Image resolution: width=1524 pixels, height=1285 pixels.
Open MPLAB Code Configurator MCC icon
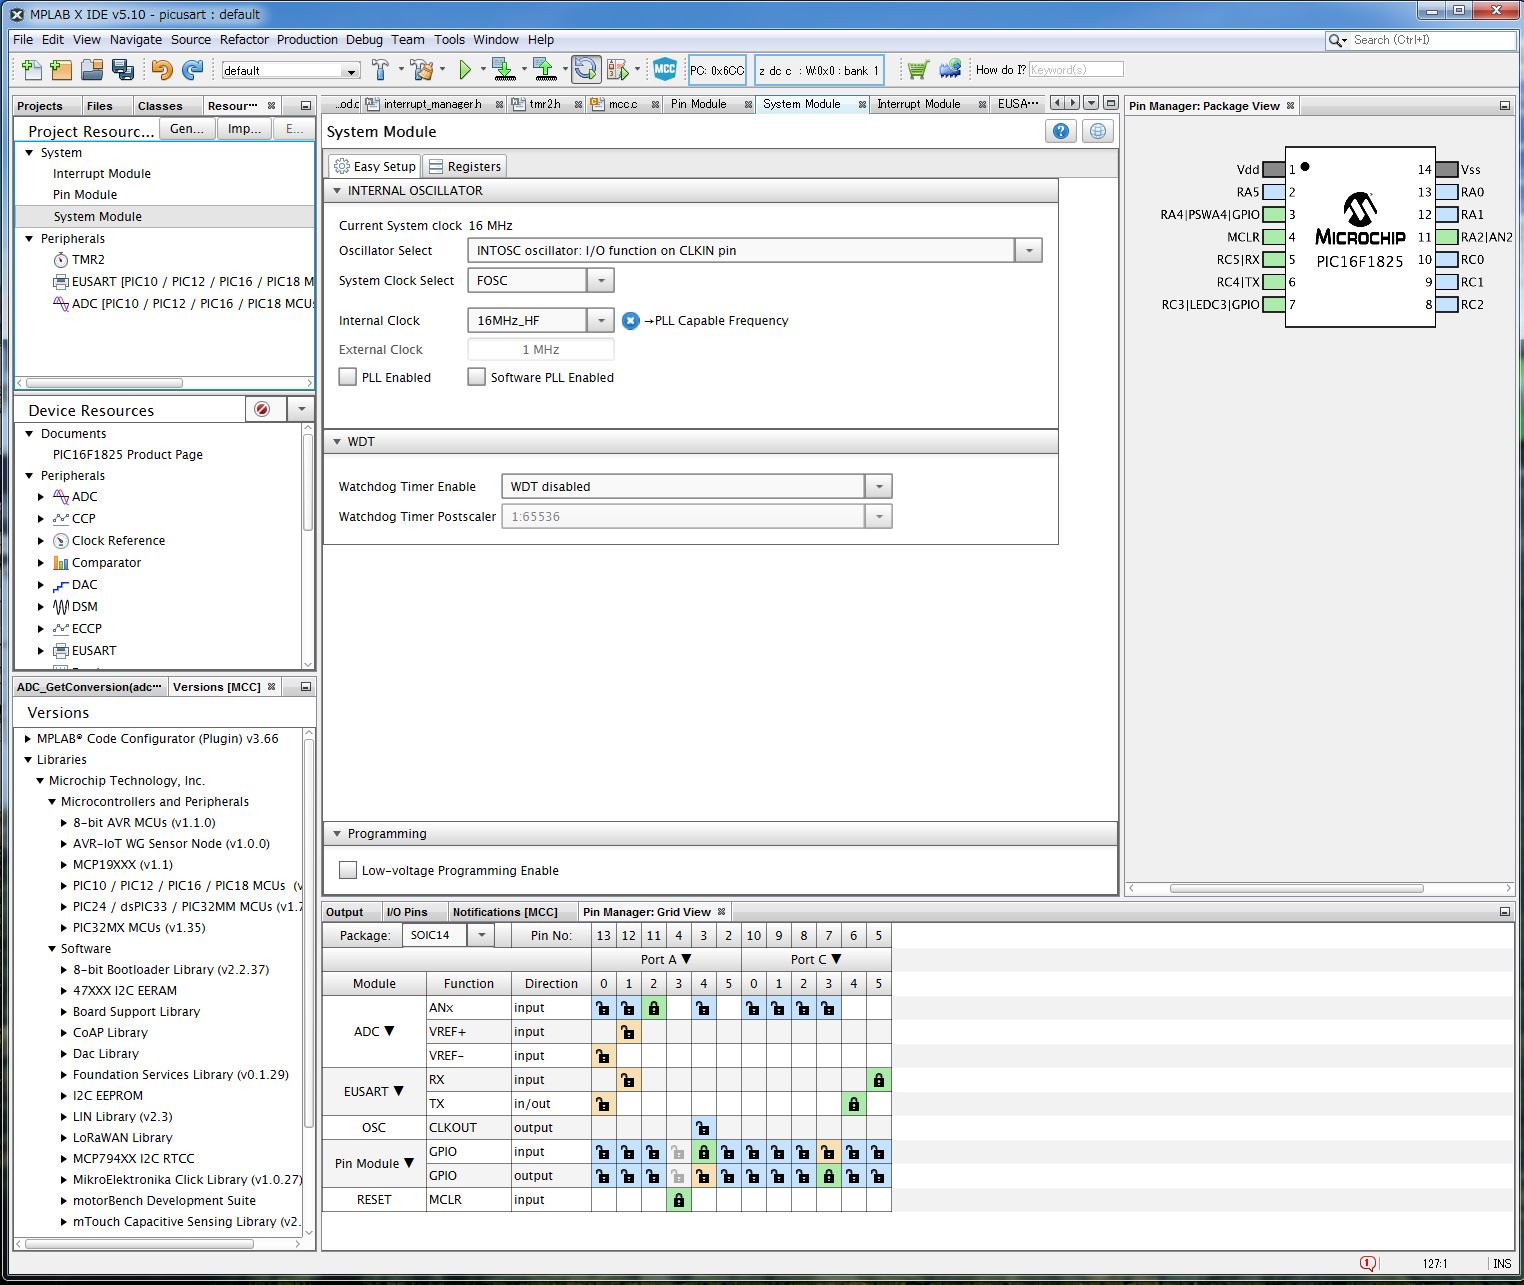[665, 70]
